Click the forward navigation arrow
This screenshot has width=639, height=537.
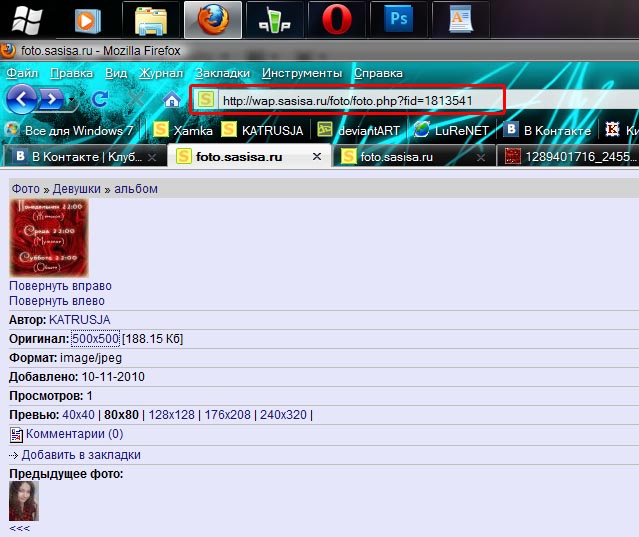[52, 99]
